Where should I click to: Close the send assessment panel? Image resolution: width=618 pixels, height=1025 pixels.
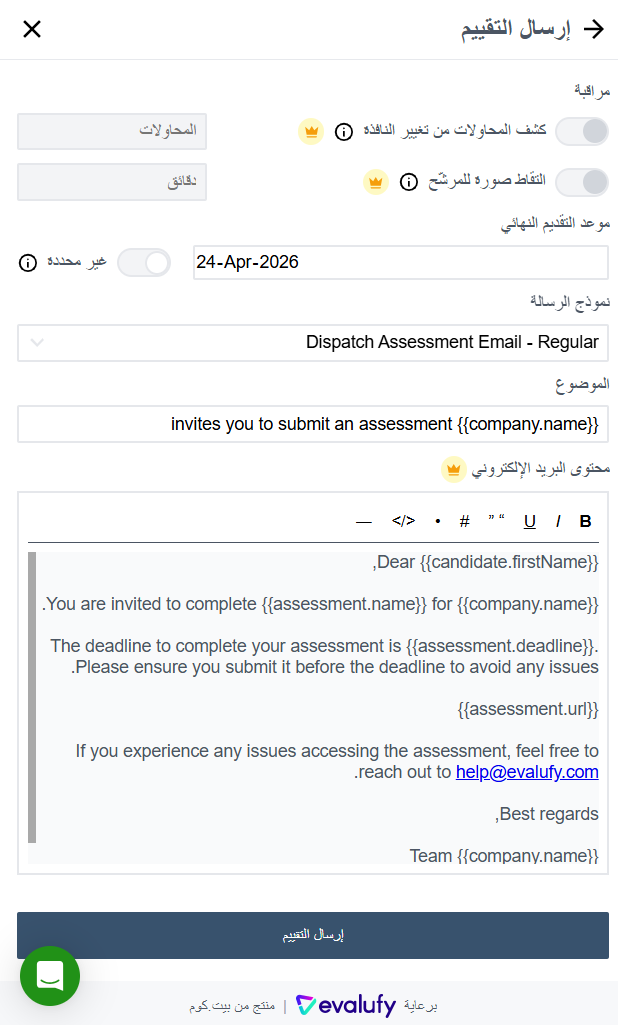(32, 29)
